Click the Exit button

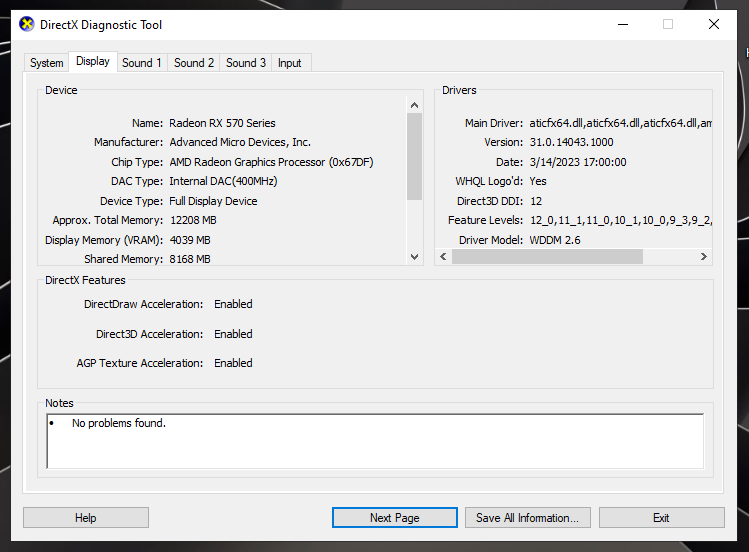(662, 518)
